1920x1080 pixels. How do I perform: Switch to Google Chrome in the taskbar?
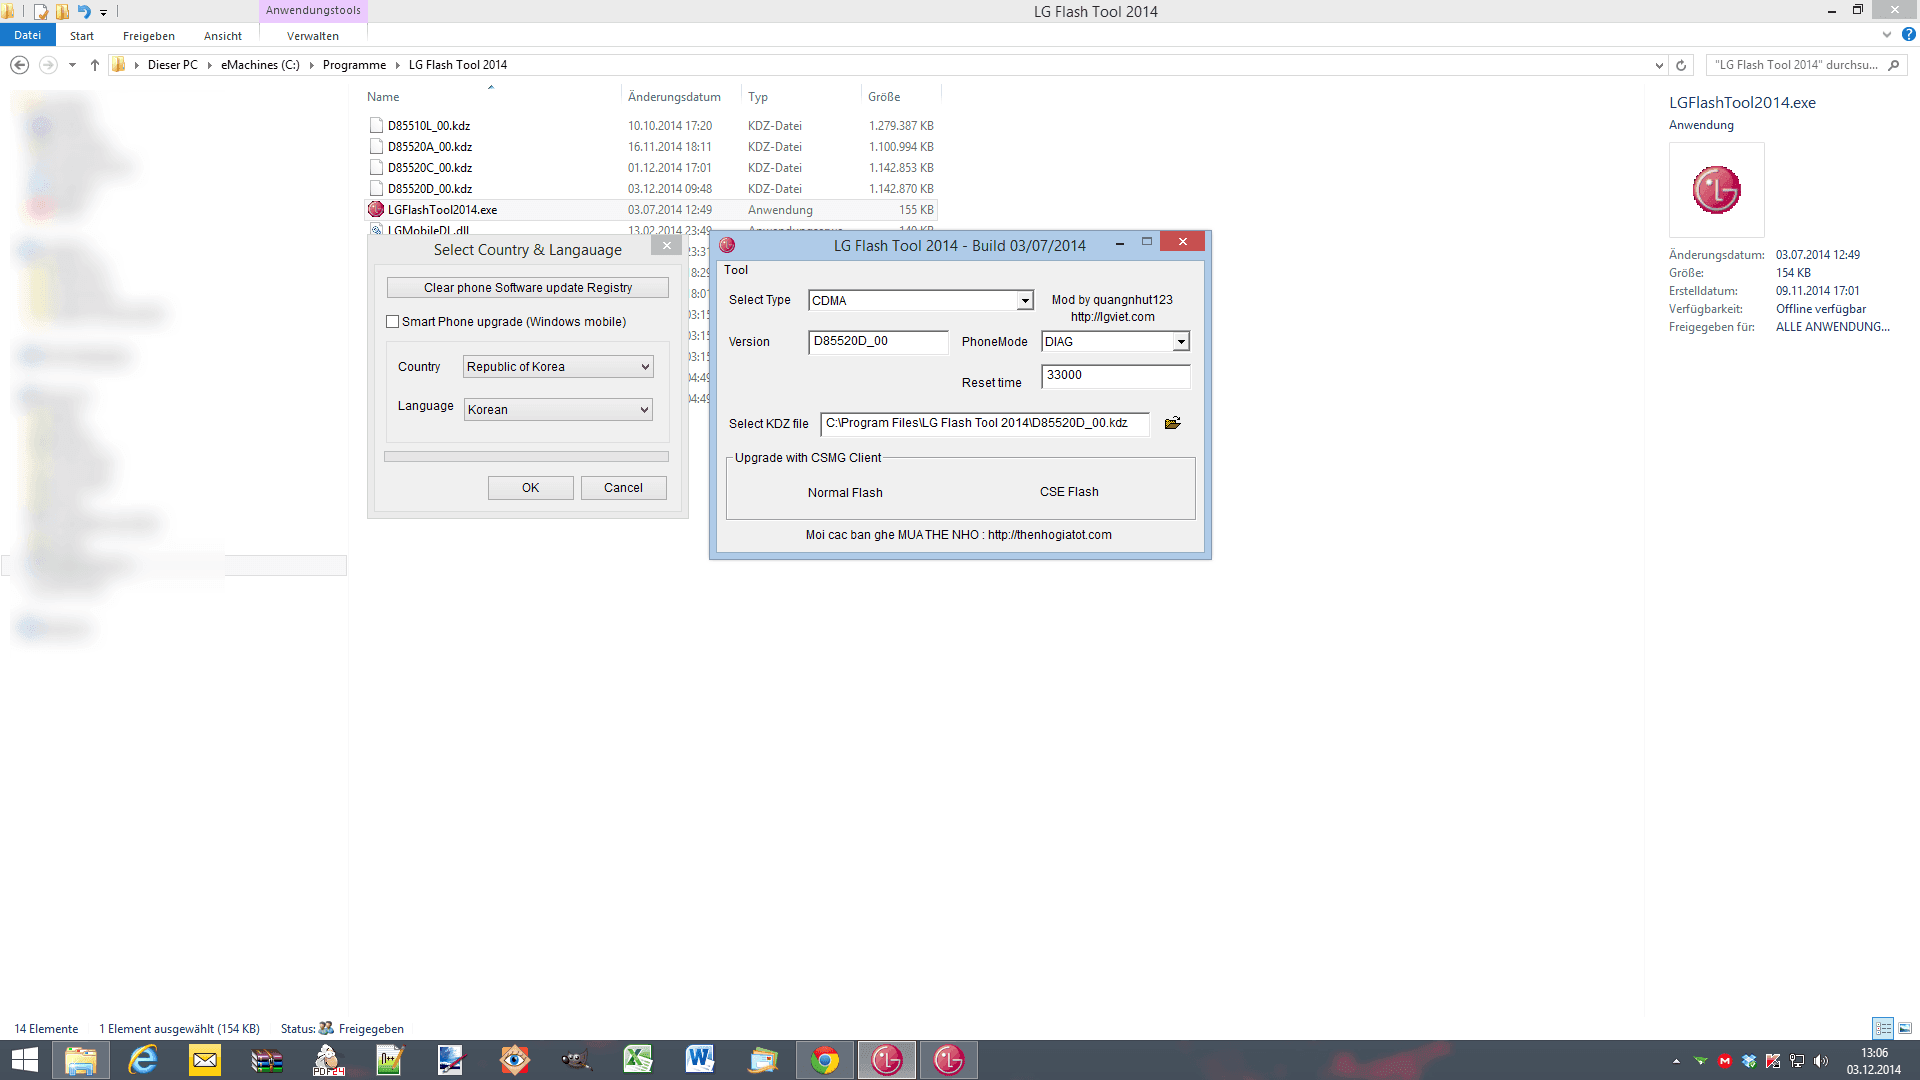825,1060
